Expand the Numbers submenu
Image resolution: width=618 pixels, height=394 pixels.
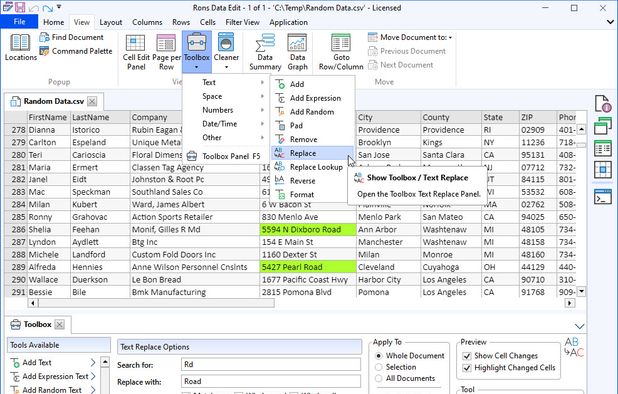point(226,110)
